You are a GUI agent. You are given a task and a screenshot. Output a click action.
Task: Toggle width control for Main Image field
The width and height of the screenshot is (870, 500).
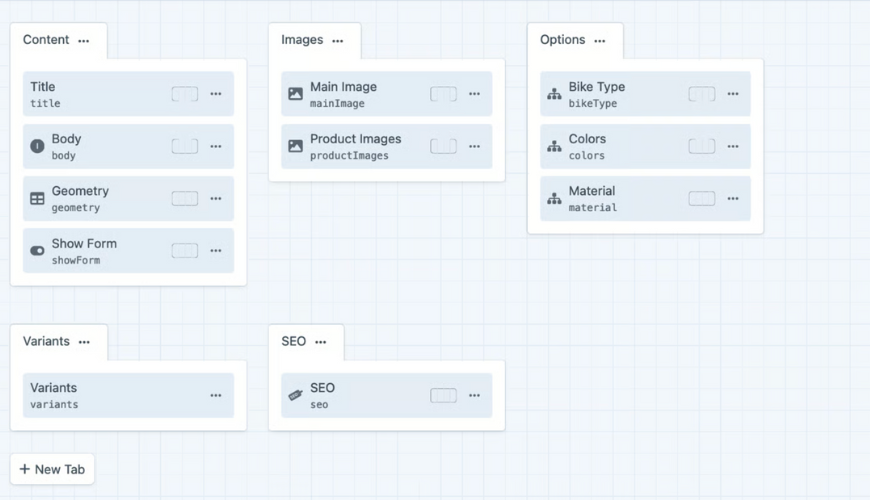tap(443, 94)
